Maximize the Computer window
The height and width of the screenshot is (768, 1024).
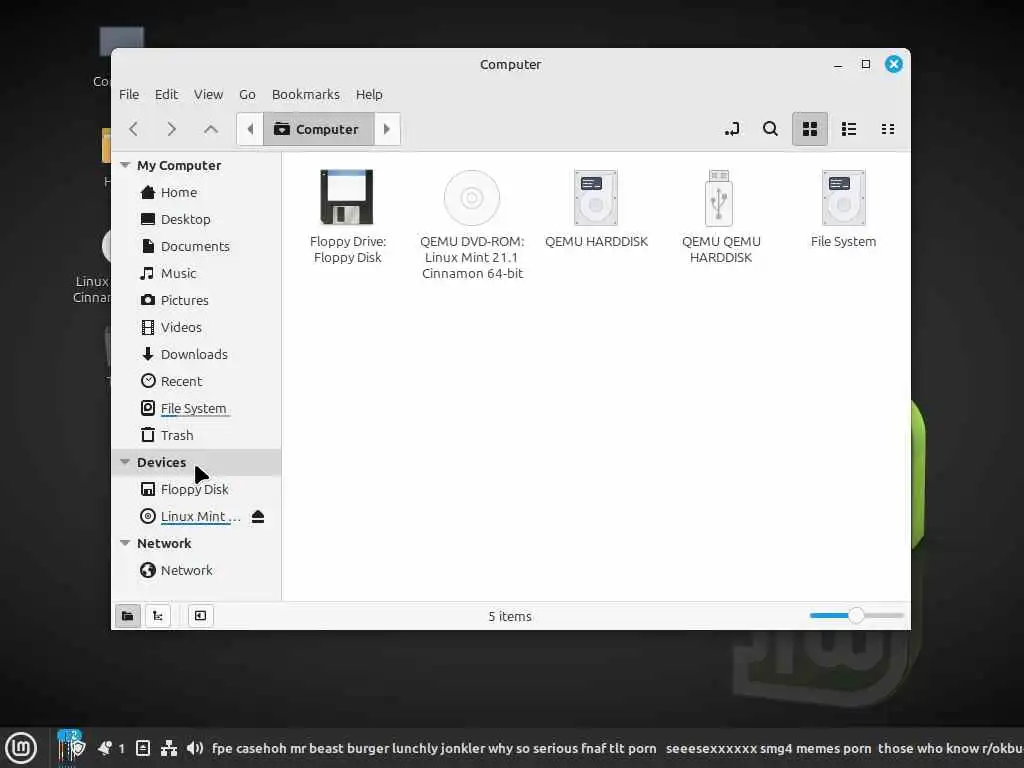pyautogui.click(x=866, y=64)
